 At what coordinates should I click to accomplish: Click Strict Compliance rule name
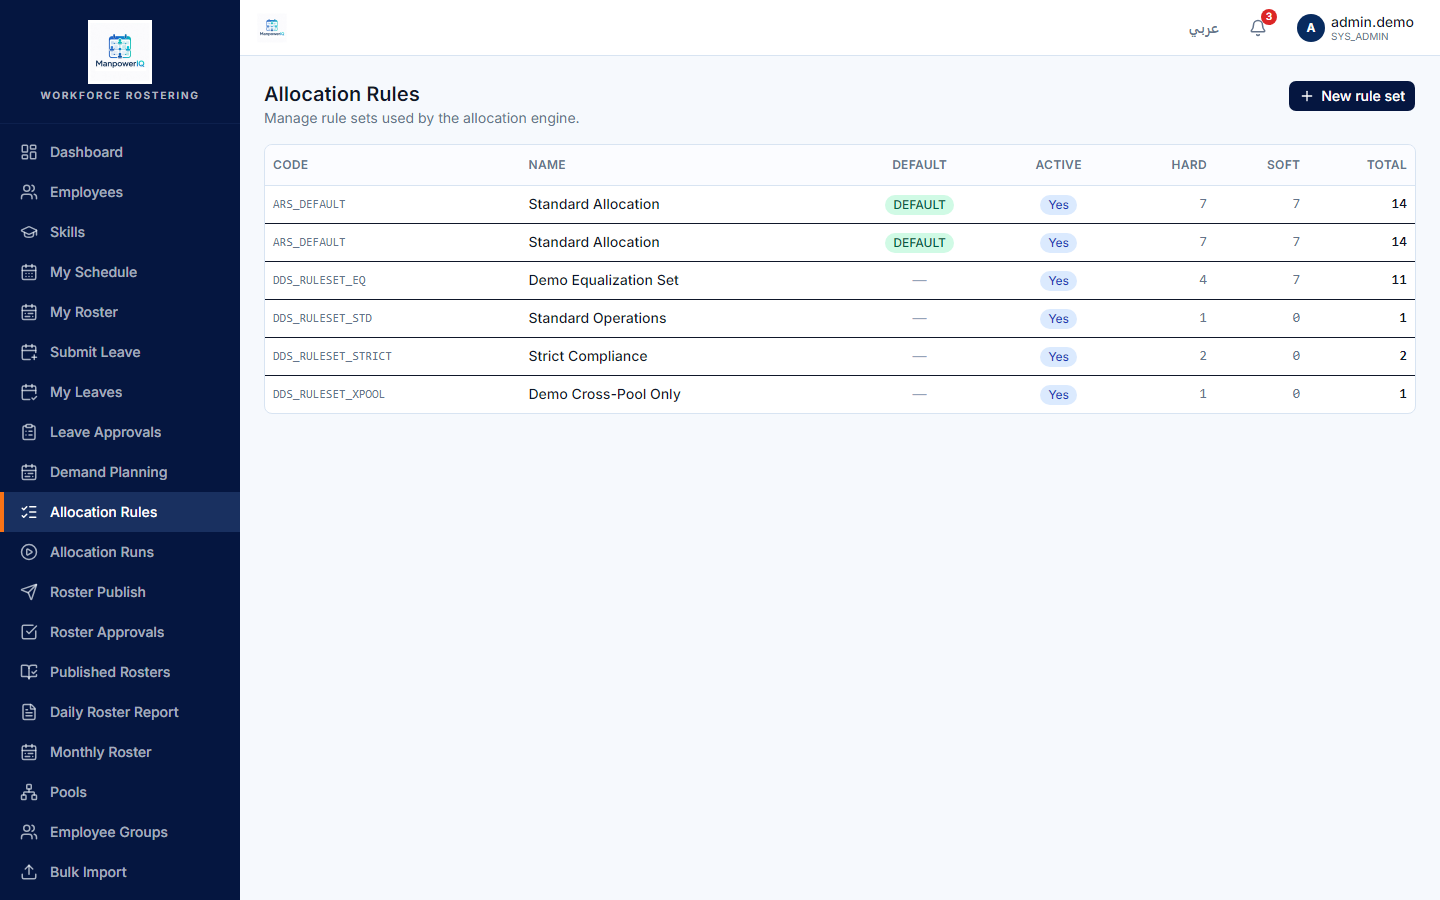(588, 356)
